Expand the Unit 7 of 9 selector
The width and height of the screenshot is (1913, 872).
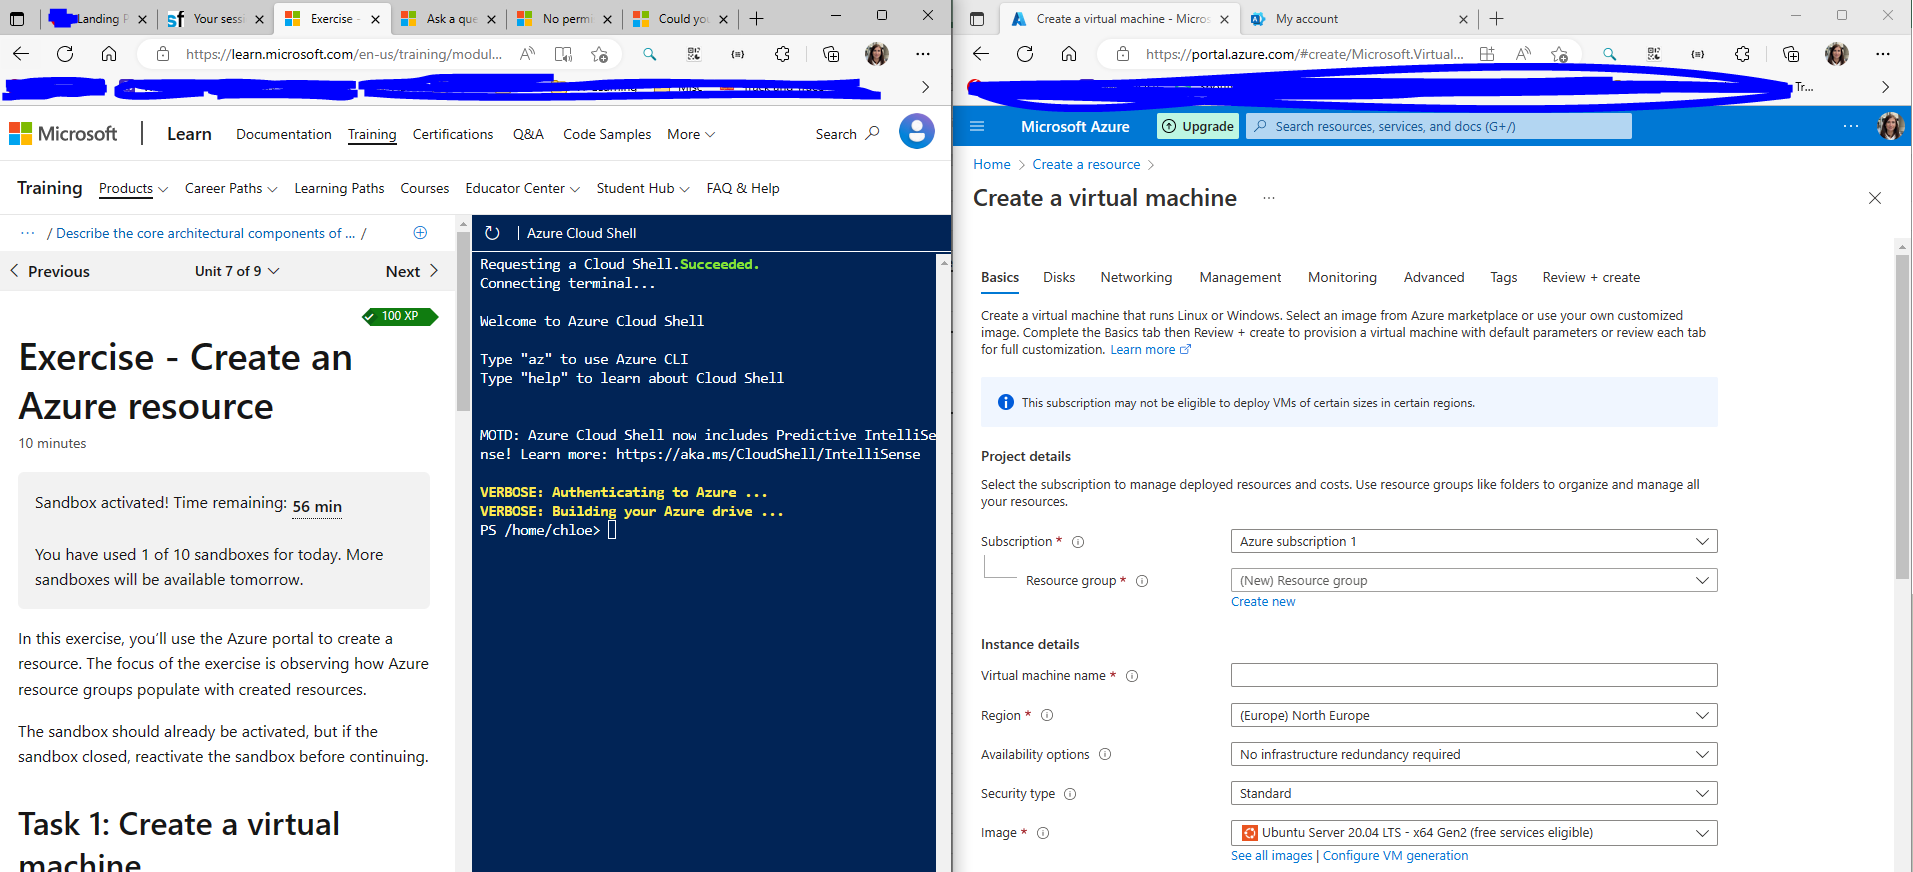pos(237,271)
